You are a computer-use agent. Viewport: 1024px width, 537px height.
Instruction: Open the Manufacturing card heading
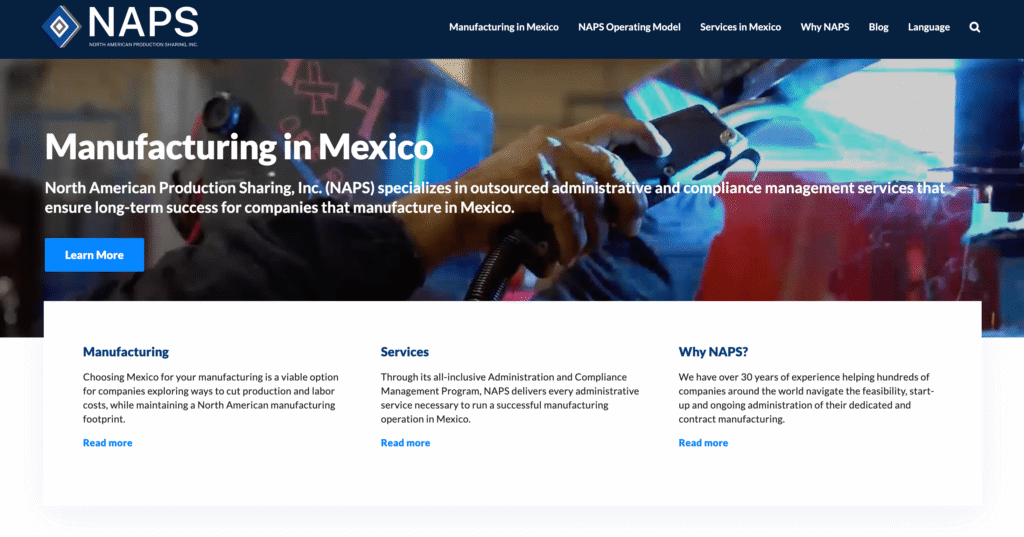pos(126,351)
